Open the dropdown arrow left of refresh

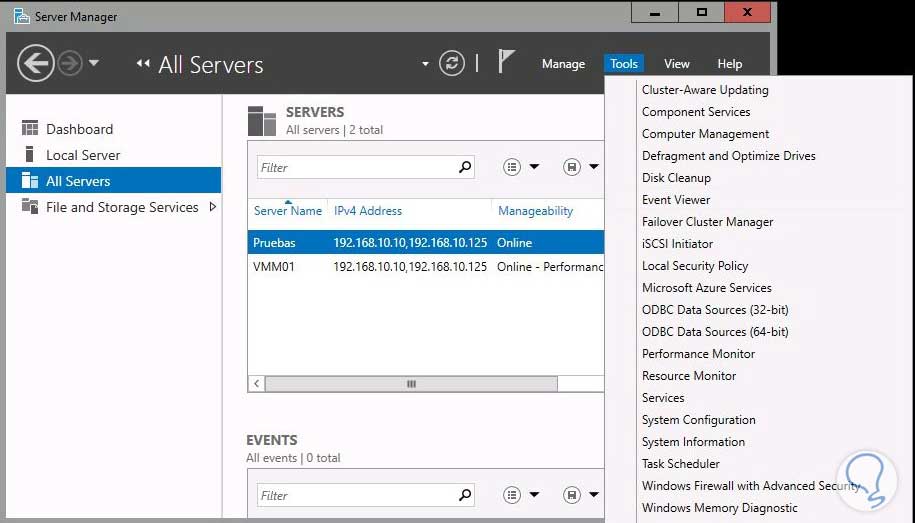tap(425, 64)
